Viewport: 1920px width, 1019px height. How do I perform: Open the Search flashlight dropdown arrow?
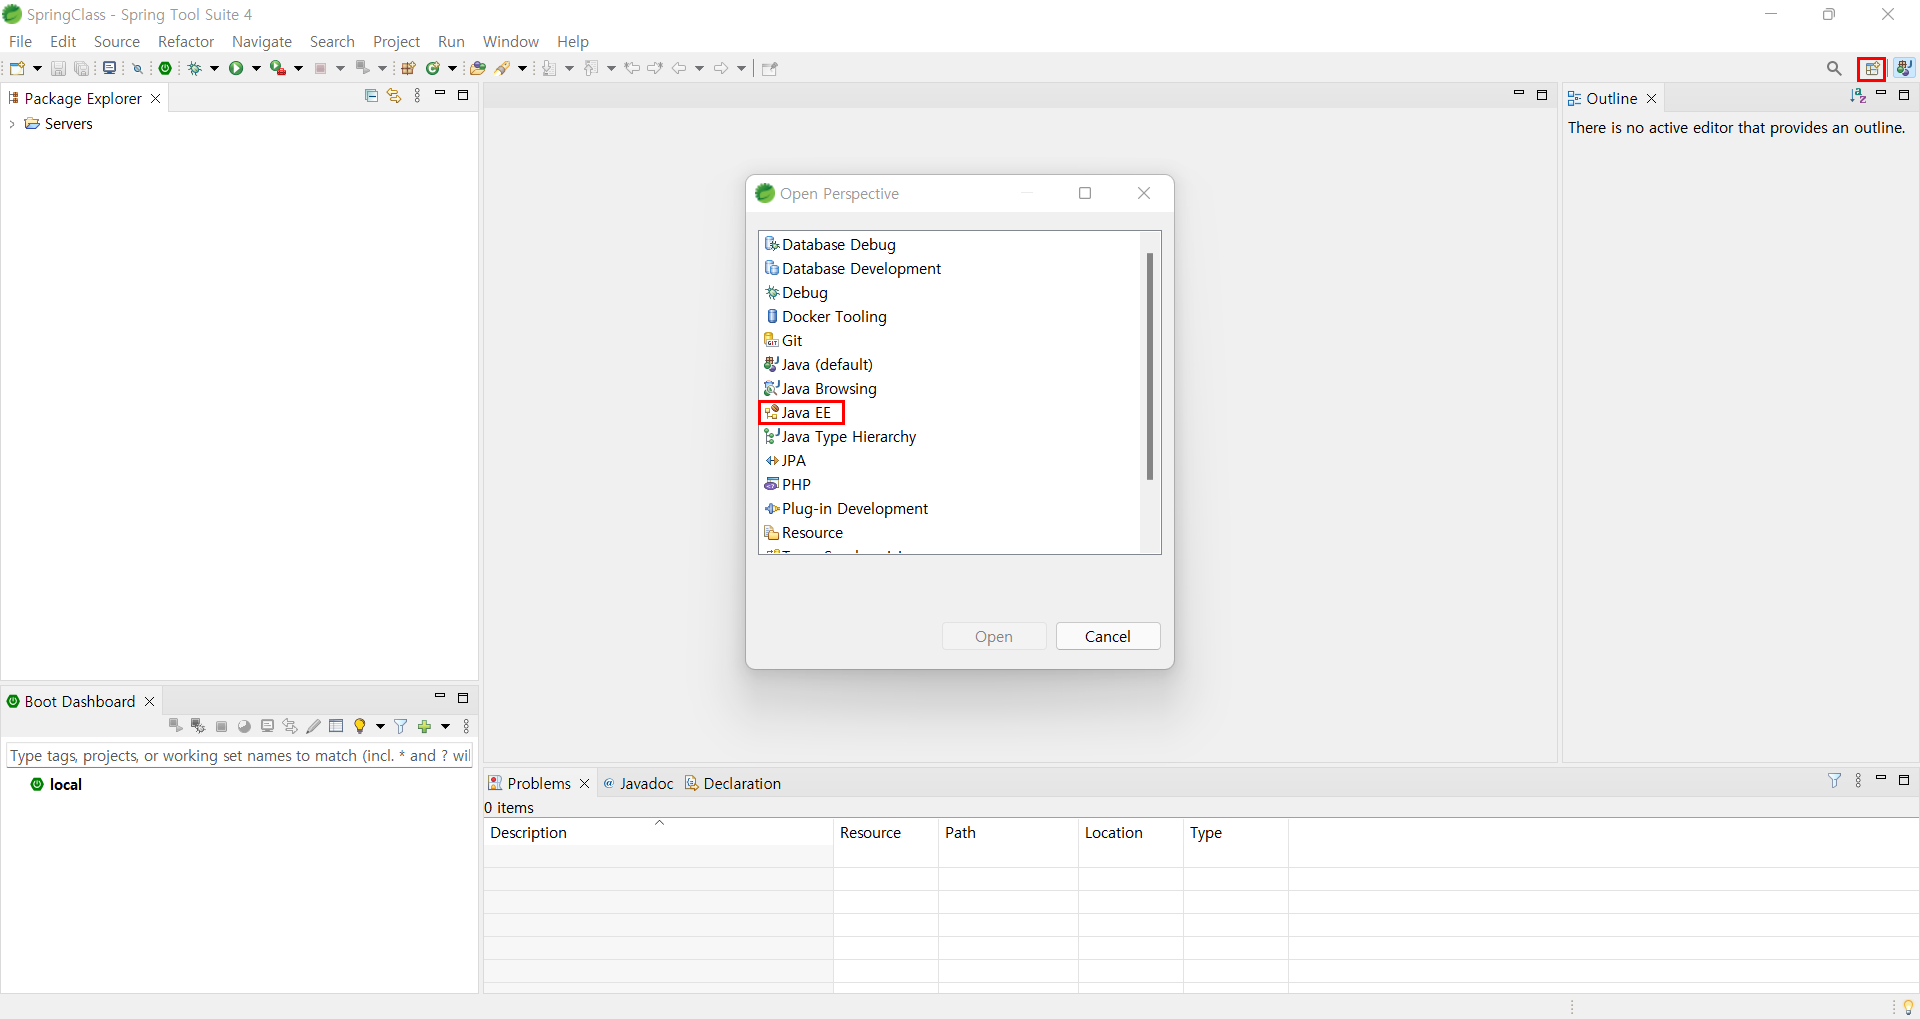522,68
